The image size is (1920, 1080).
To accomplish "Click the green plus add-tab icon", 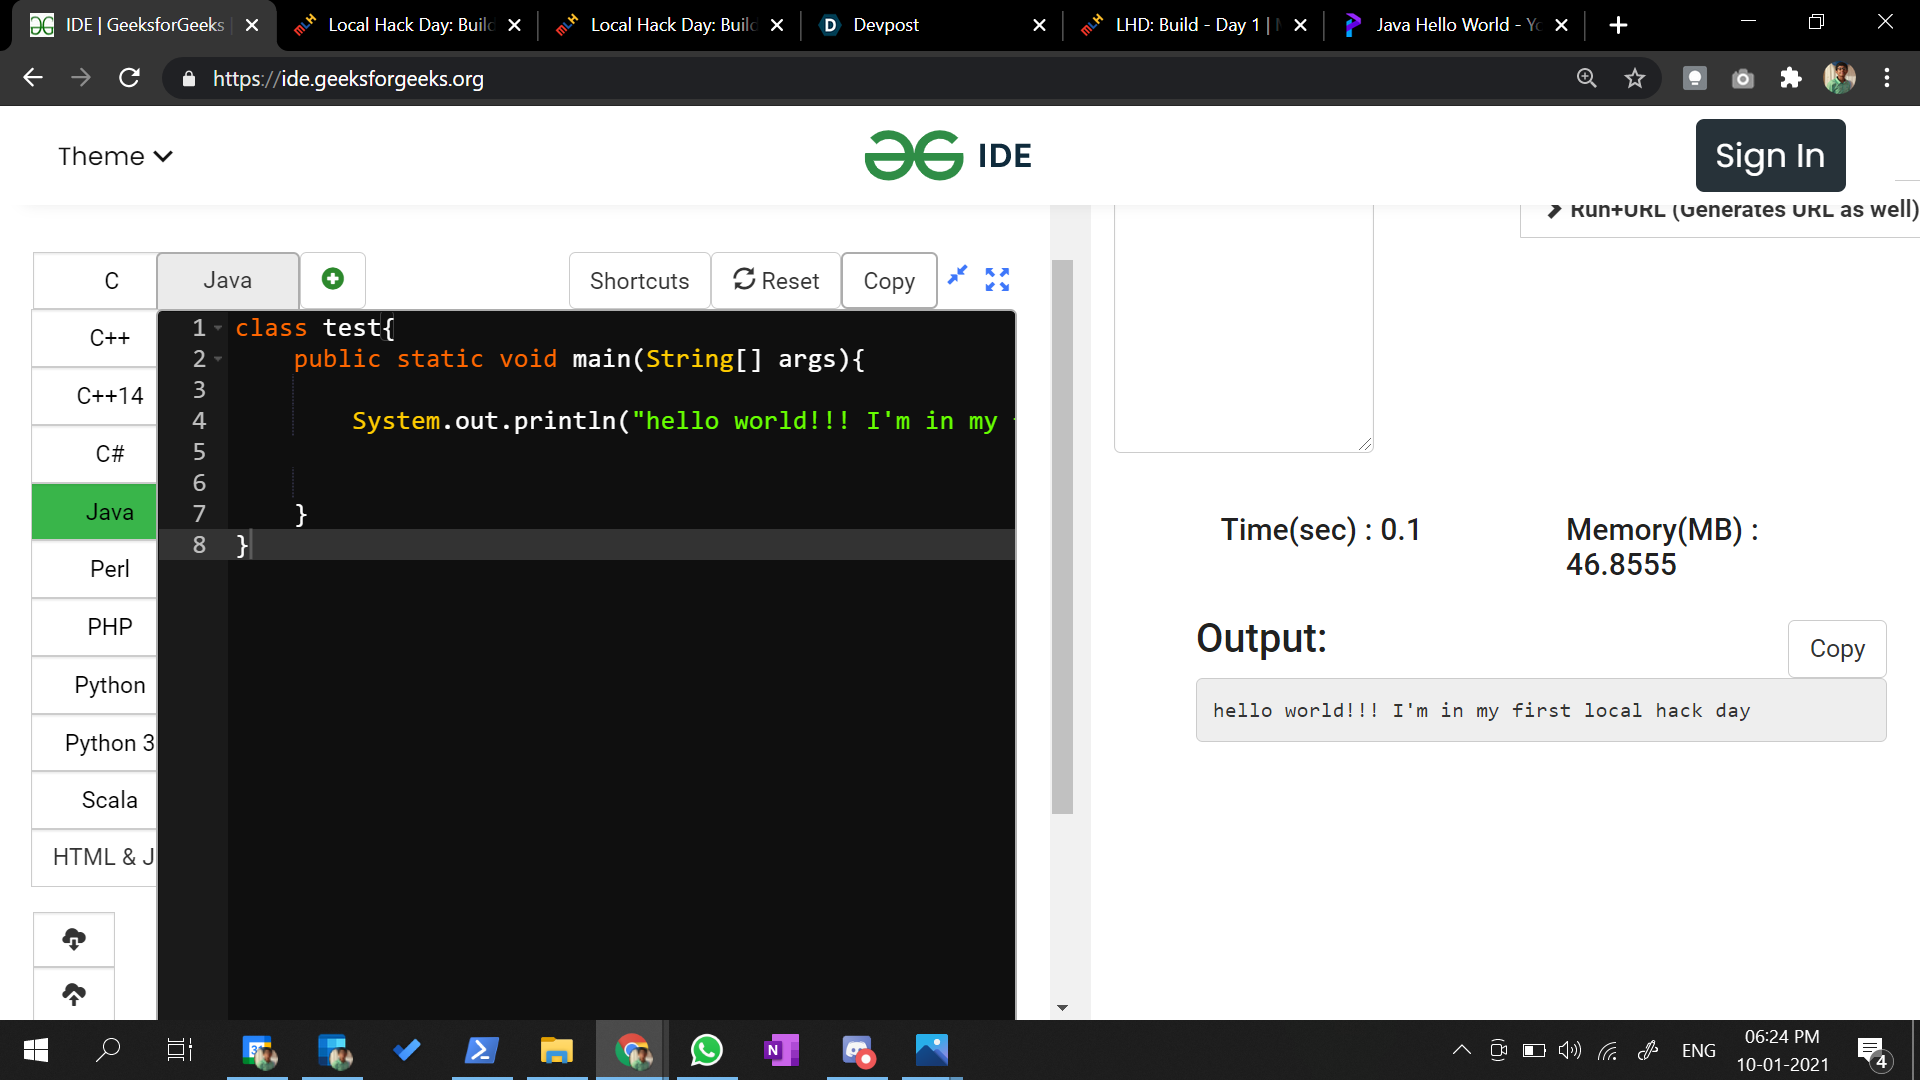I will pyautogui.click(x=333, y=279).
